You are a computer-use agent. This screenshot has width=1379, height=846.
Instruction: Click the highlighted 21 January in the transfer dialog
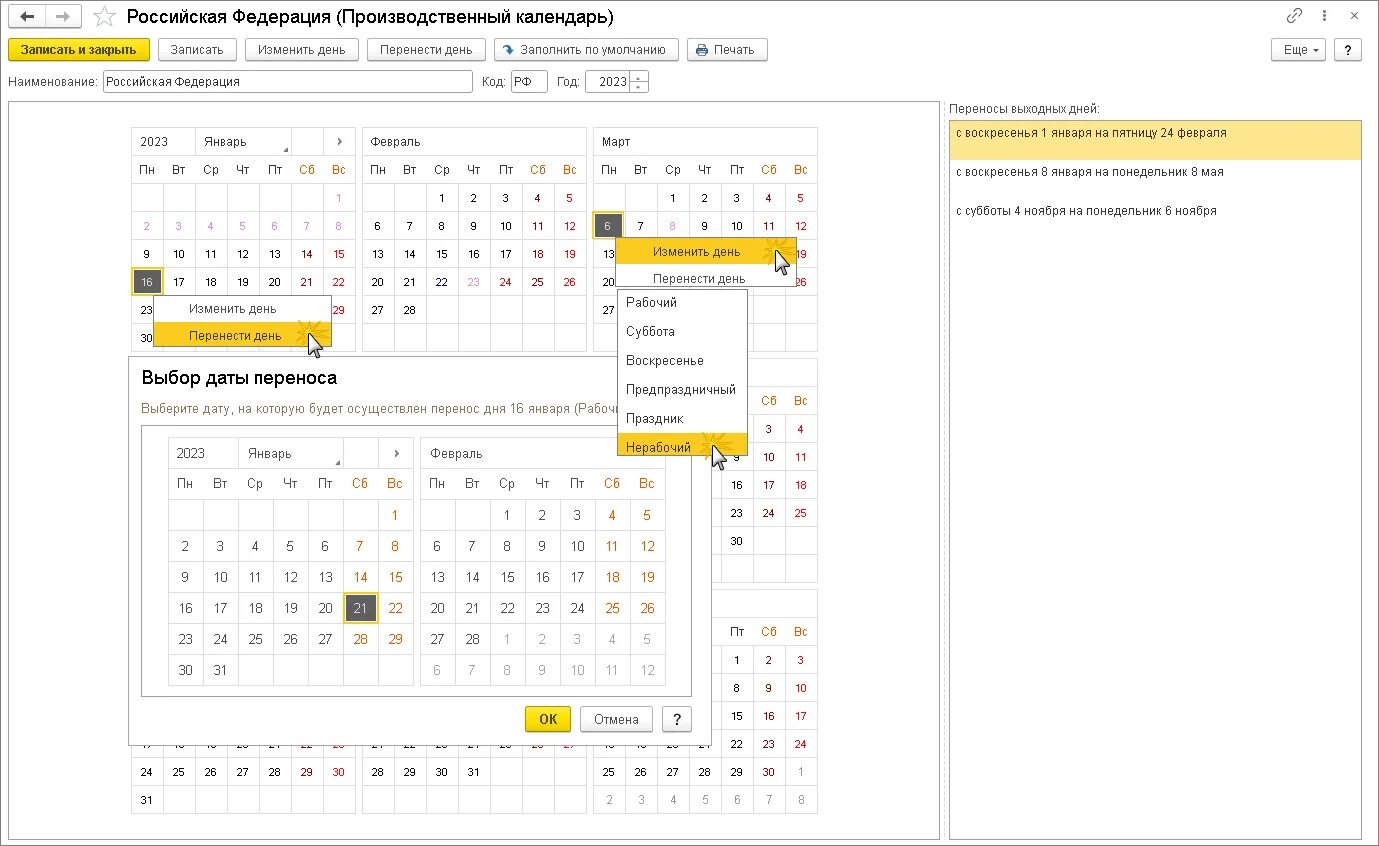coord(360,608)
